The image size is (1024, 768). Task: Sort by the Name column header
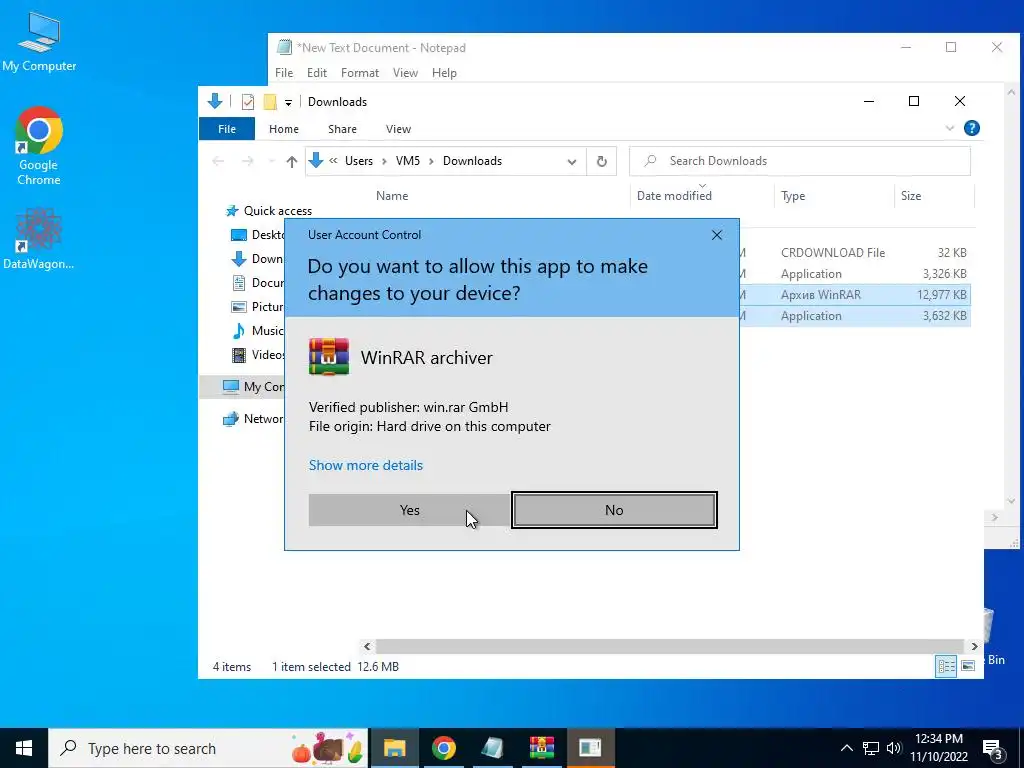pos(392,195)
